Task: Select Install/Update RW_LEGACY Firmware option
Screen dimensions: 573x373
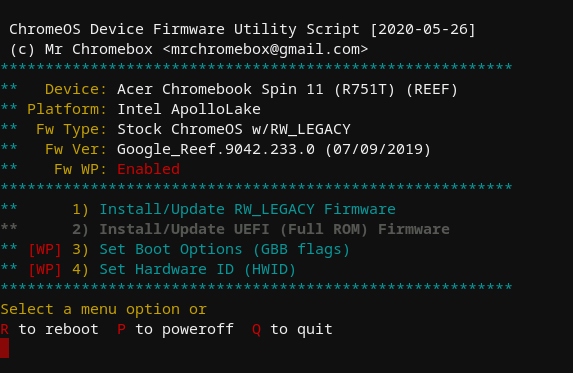Action: pos(247,209)
